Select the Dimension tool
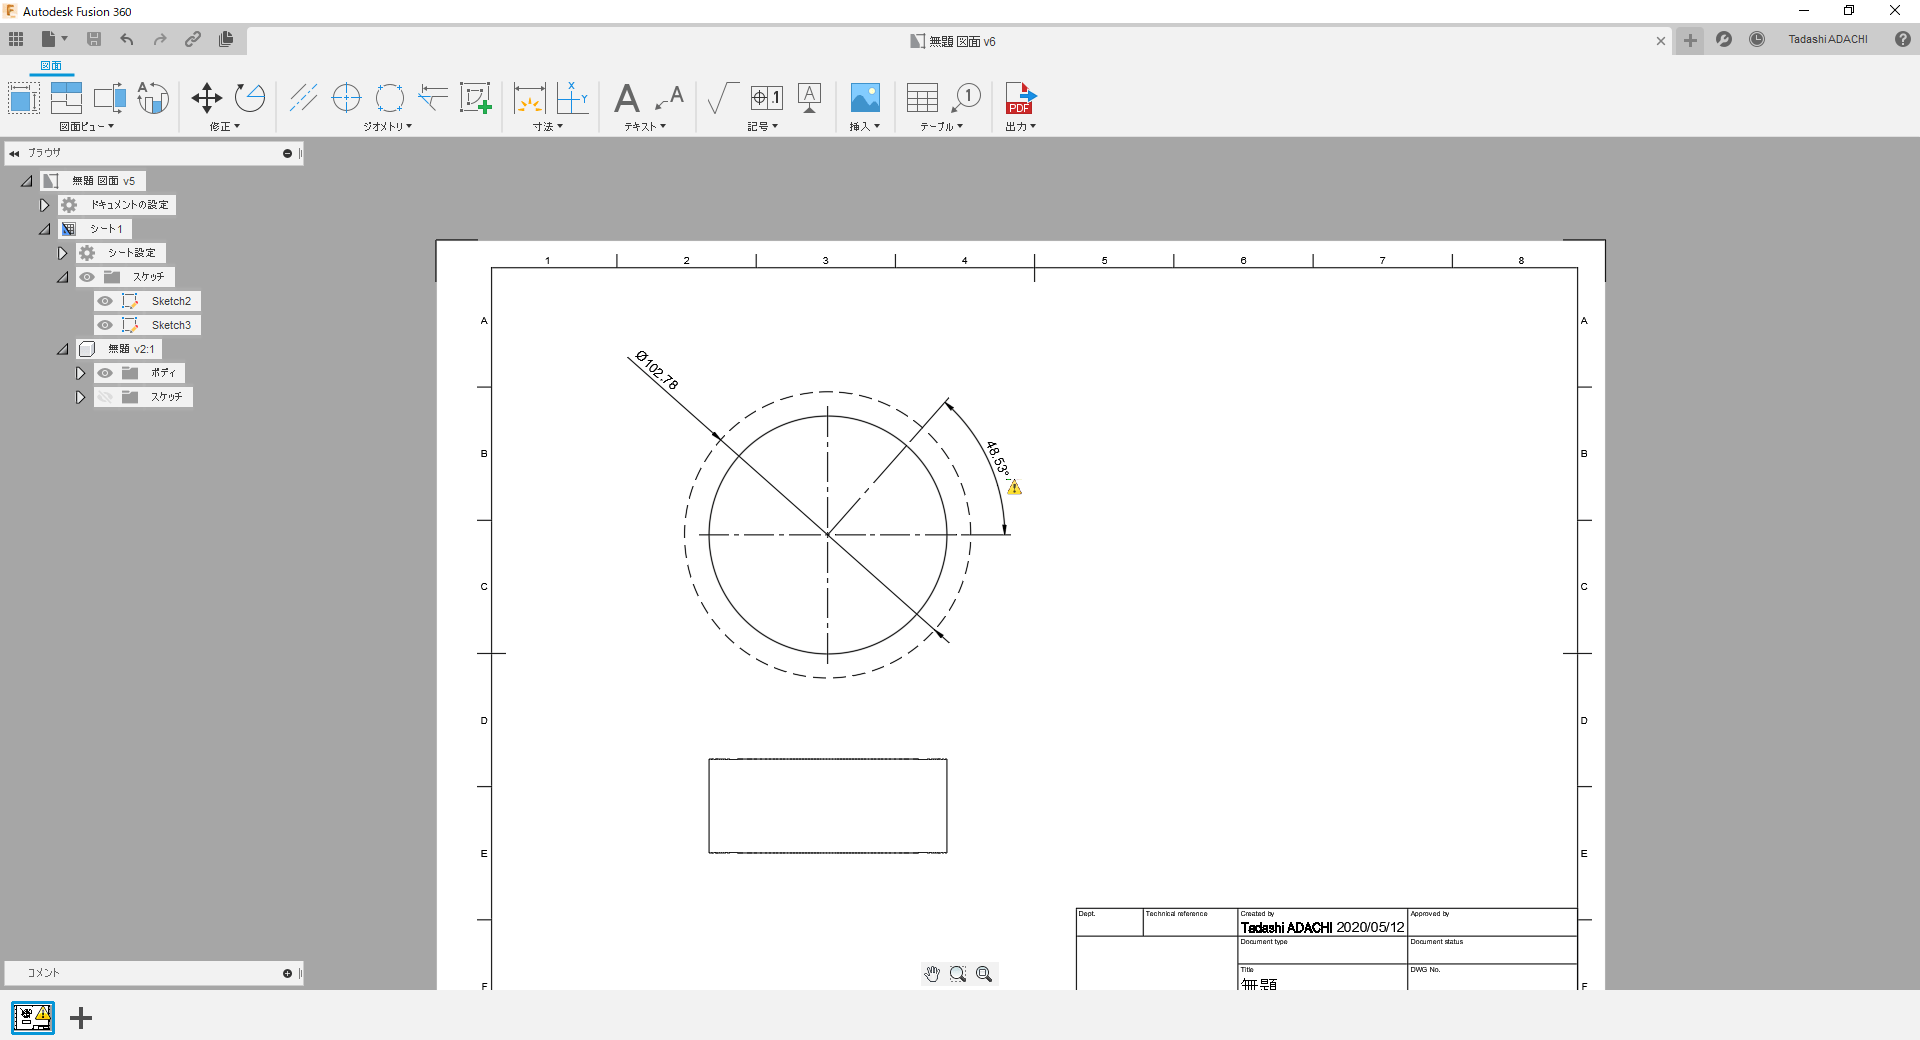Screen dimensions: 1920x1040 coord(529,98)
